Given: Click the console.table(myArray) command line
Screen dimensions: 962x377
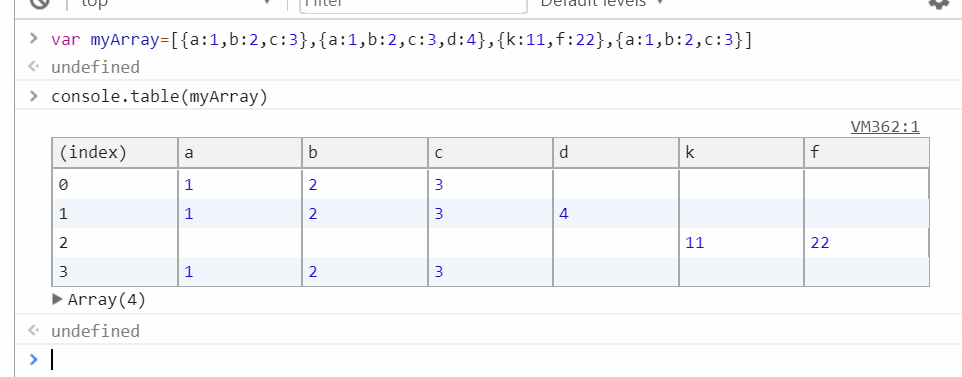Looking at the screenshot, I should [x=160, y=97].
